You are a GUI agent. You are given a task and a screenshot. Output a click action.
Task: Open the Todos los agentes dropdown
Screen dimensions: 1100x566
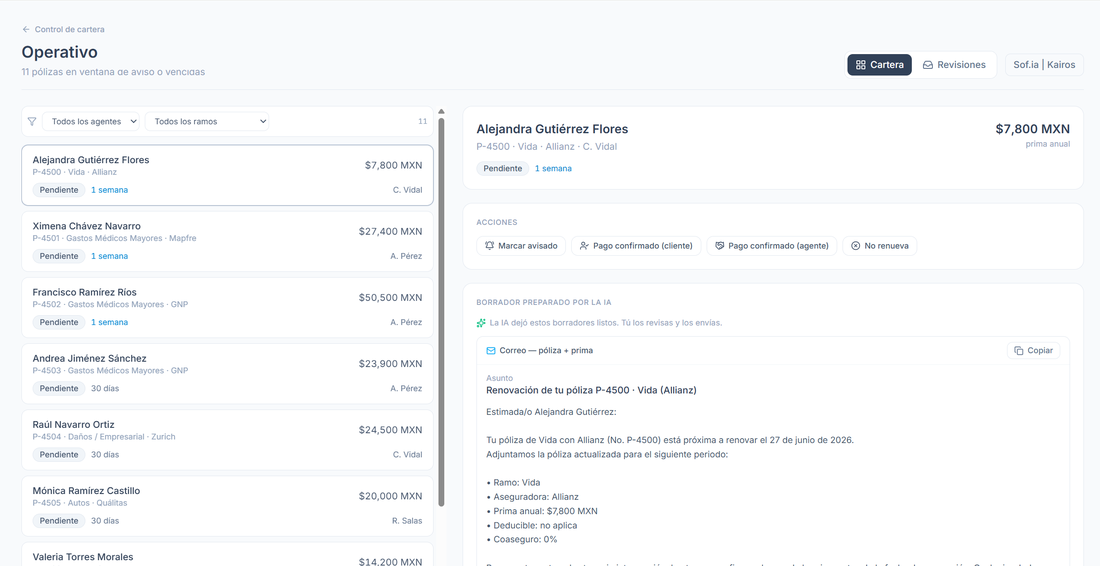pos(90,121)
